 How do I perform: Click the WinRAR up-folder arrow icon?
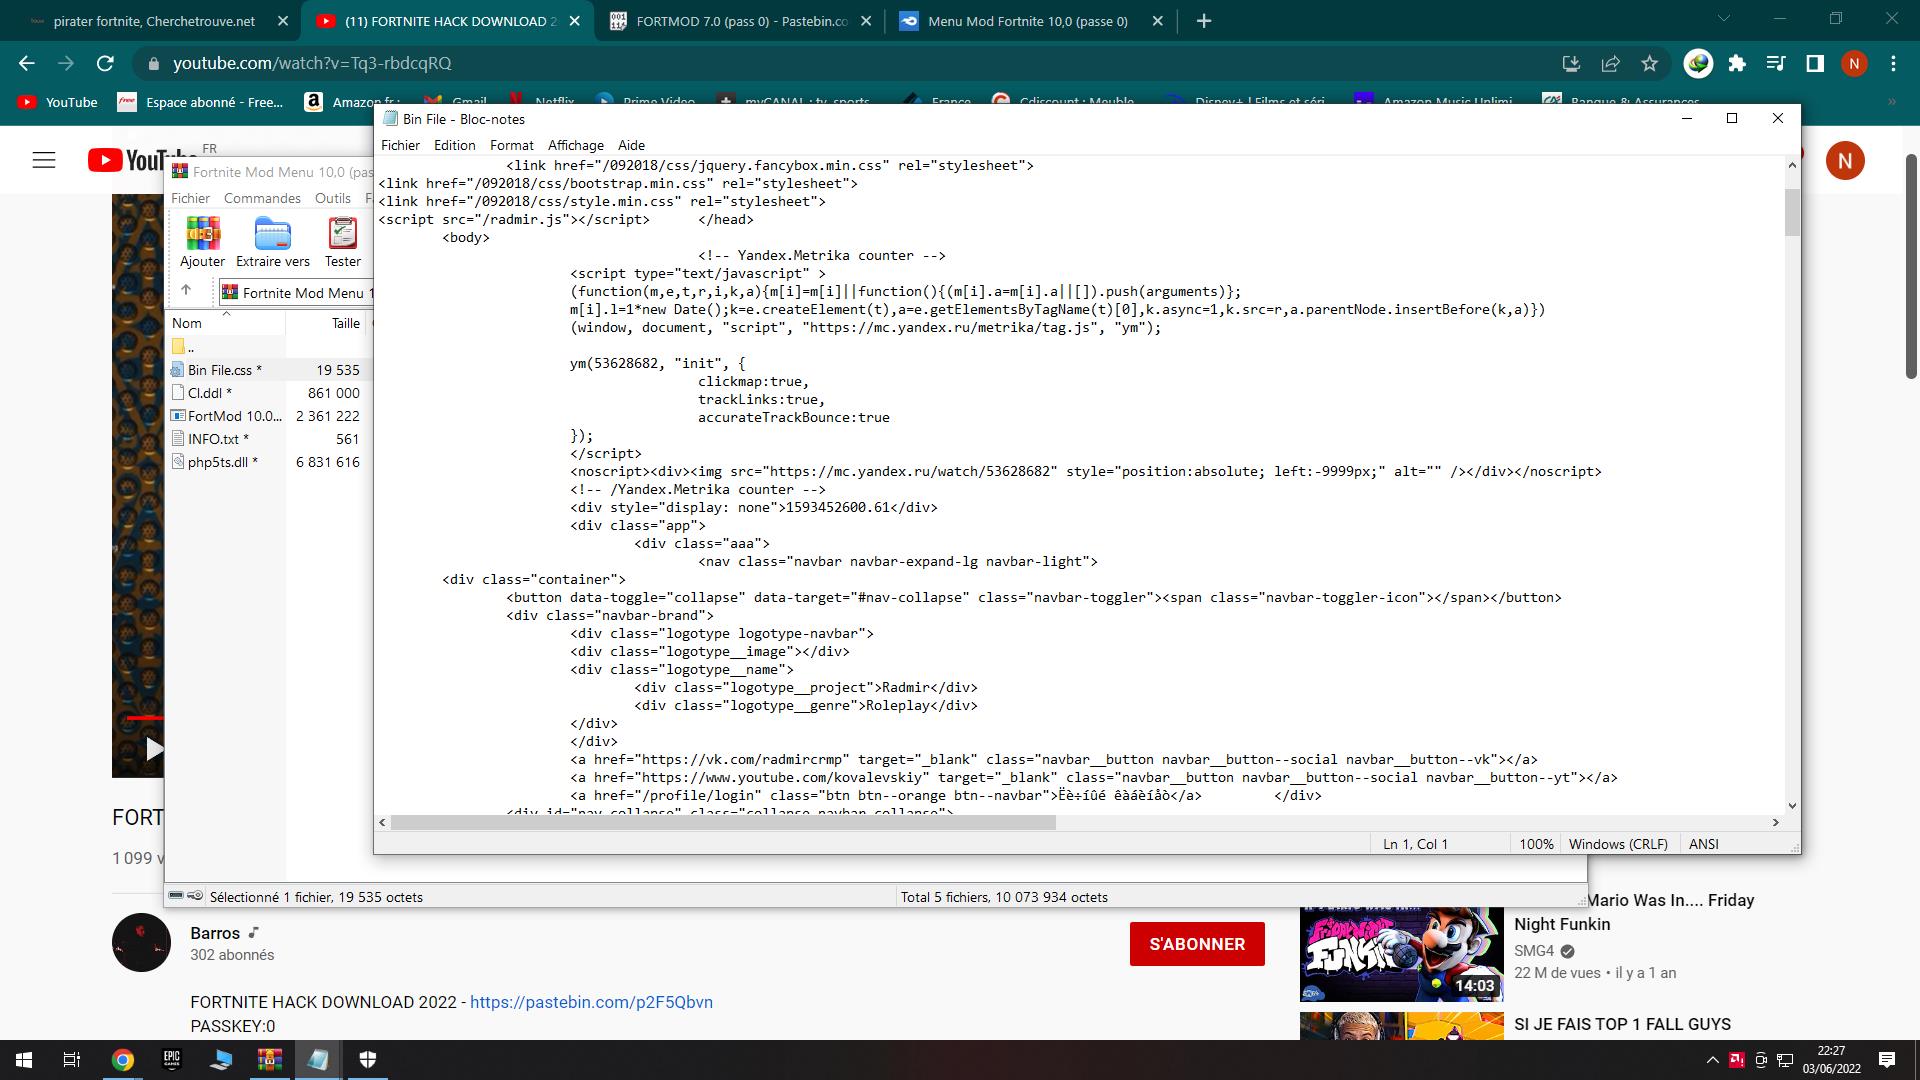click(186, 291)
